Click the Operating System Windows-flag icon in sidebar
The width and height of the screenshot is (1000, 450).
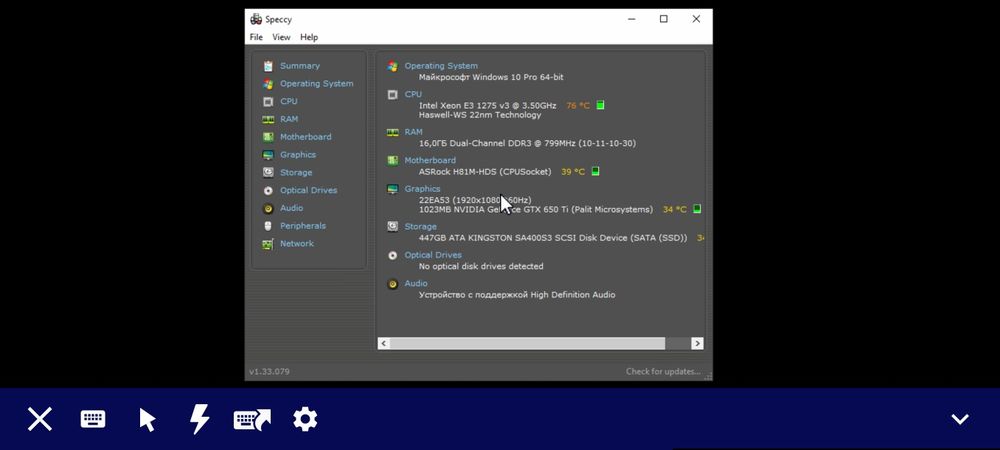[268, 83]
